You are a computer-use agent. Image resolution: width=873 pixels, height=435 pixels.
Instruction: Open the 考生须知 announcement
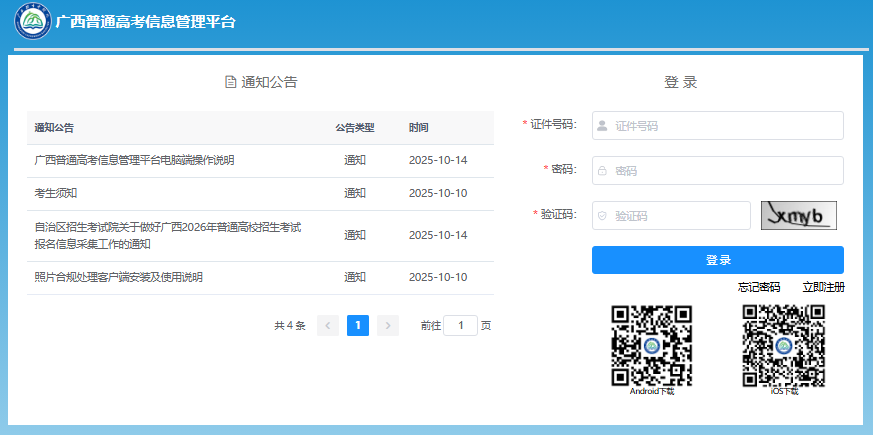56,193
